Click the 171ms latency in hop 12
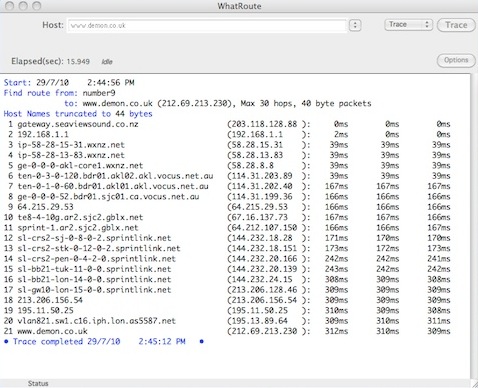This screenshot has height=388, width=478. point(336,238)
